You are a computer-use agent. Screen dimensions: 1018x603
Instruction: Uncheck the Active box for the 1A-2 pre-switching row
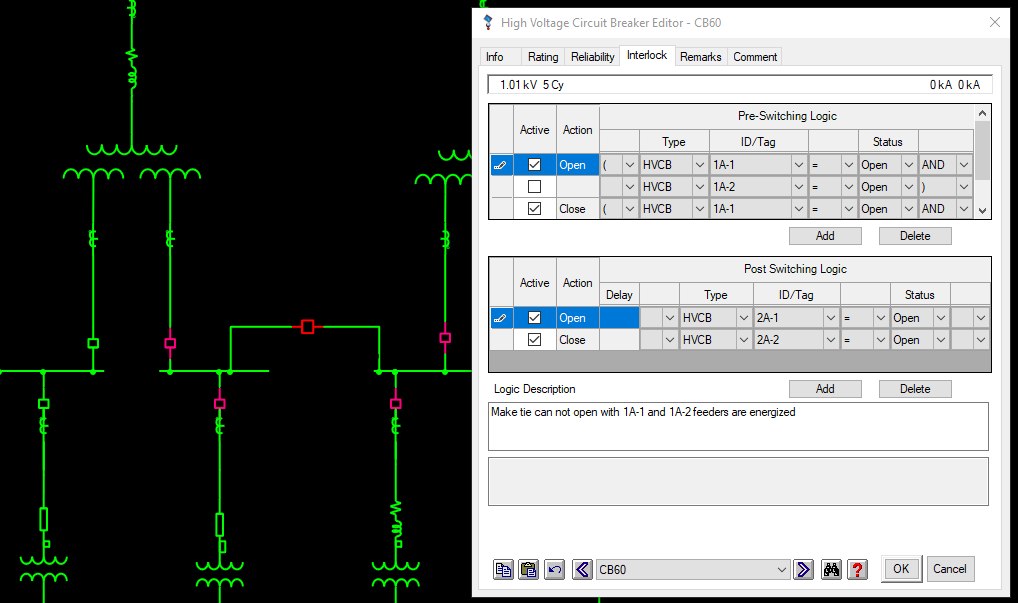534,186
